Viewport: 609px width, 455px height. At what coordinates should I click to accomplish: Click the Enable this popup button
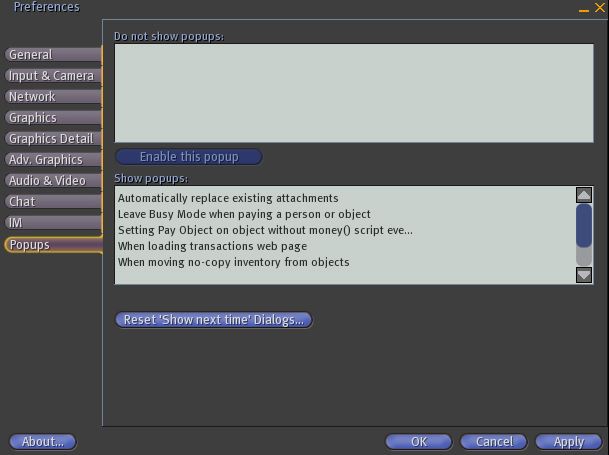click(x=189, y=157)
